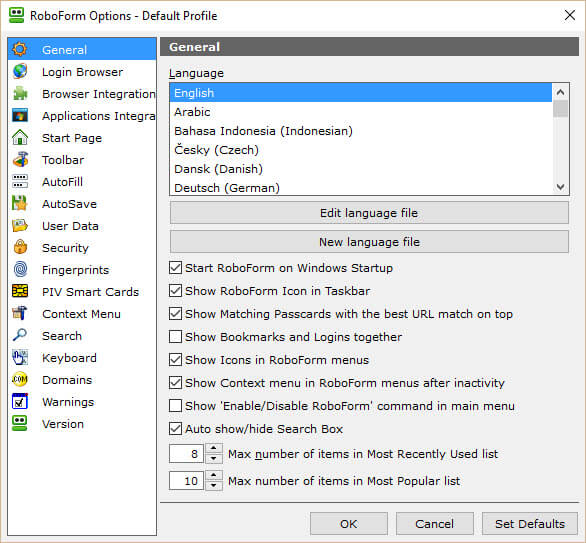Uncheck Auto show/hide Search Box
This screenshot has width=586, height=543.
coord(175,428)
